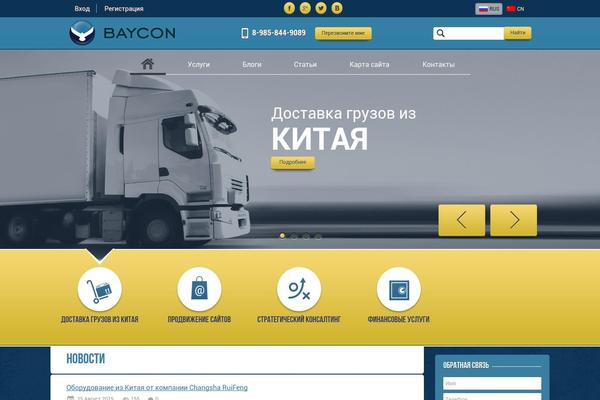600x400 pixels.
Task: Select the fourth slider dot
Action: tap(318, 236)
